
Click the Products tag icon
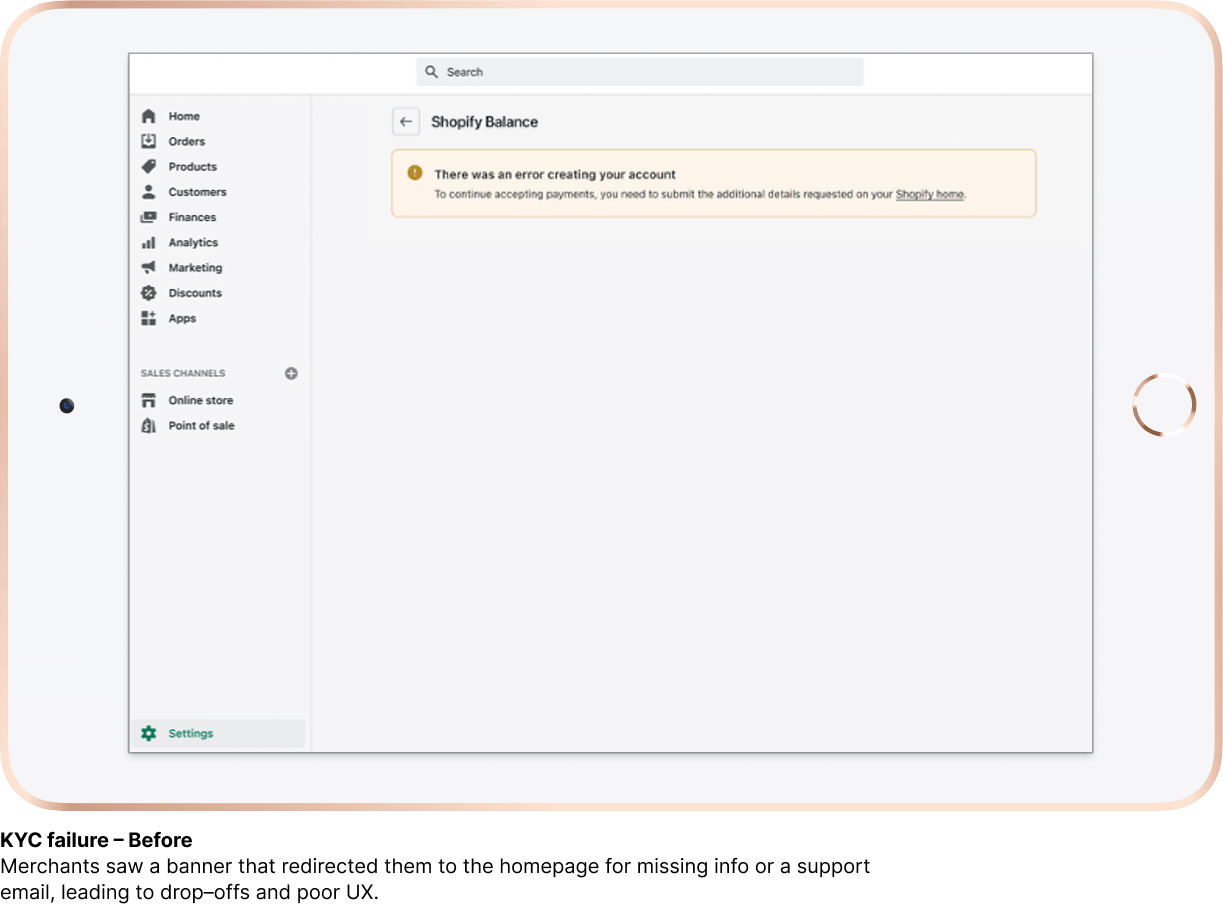point(149,167)
